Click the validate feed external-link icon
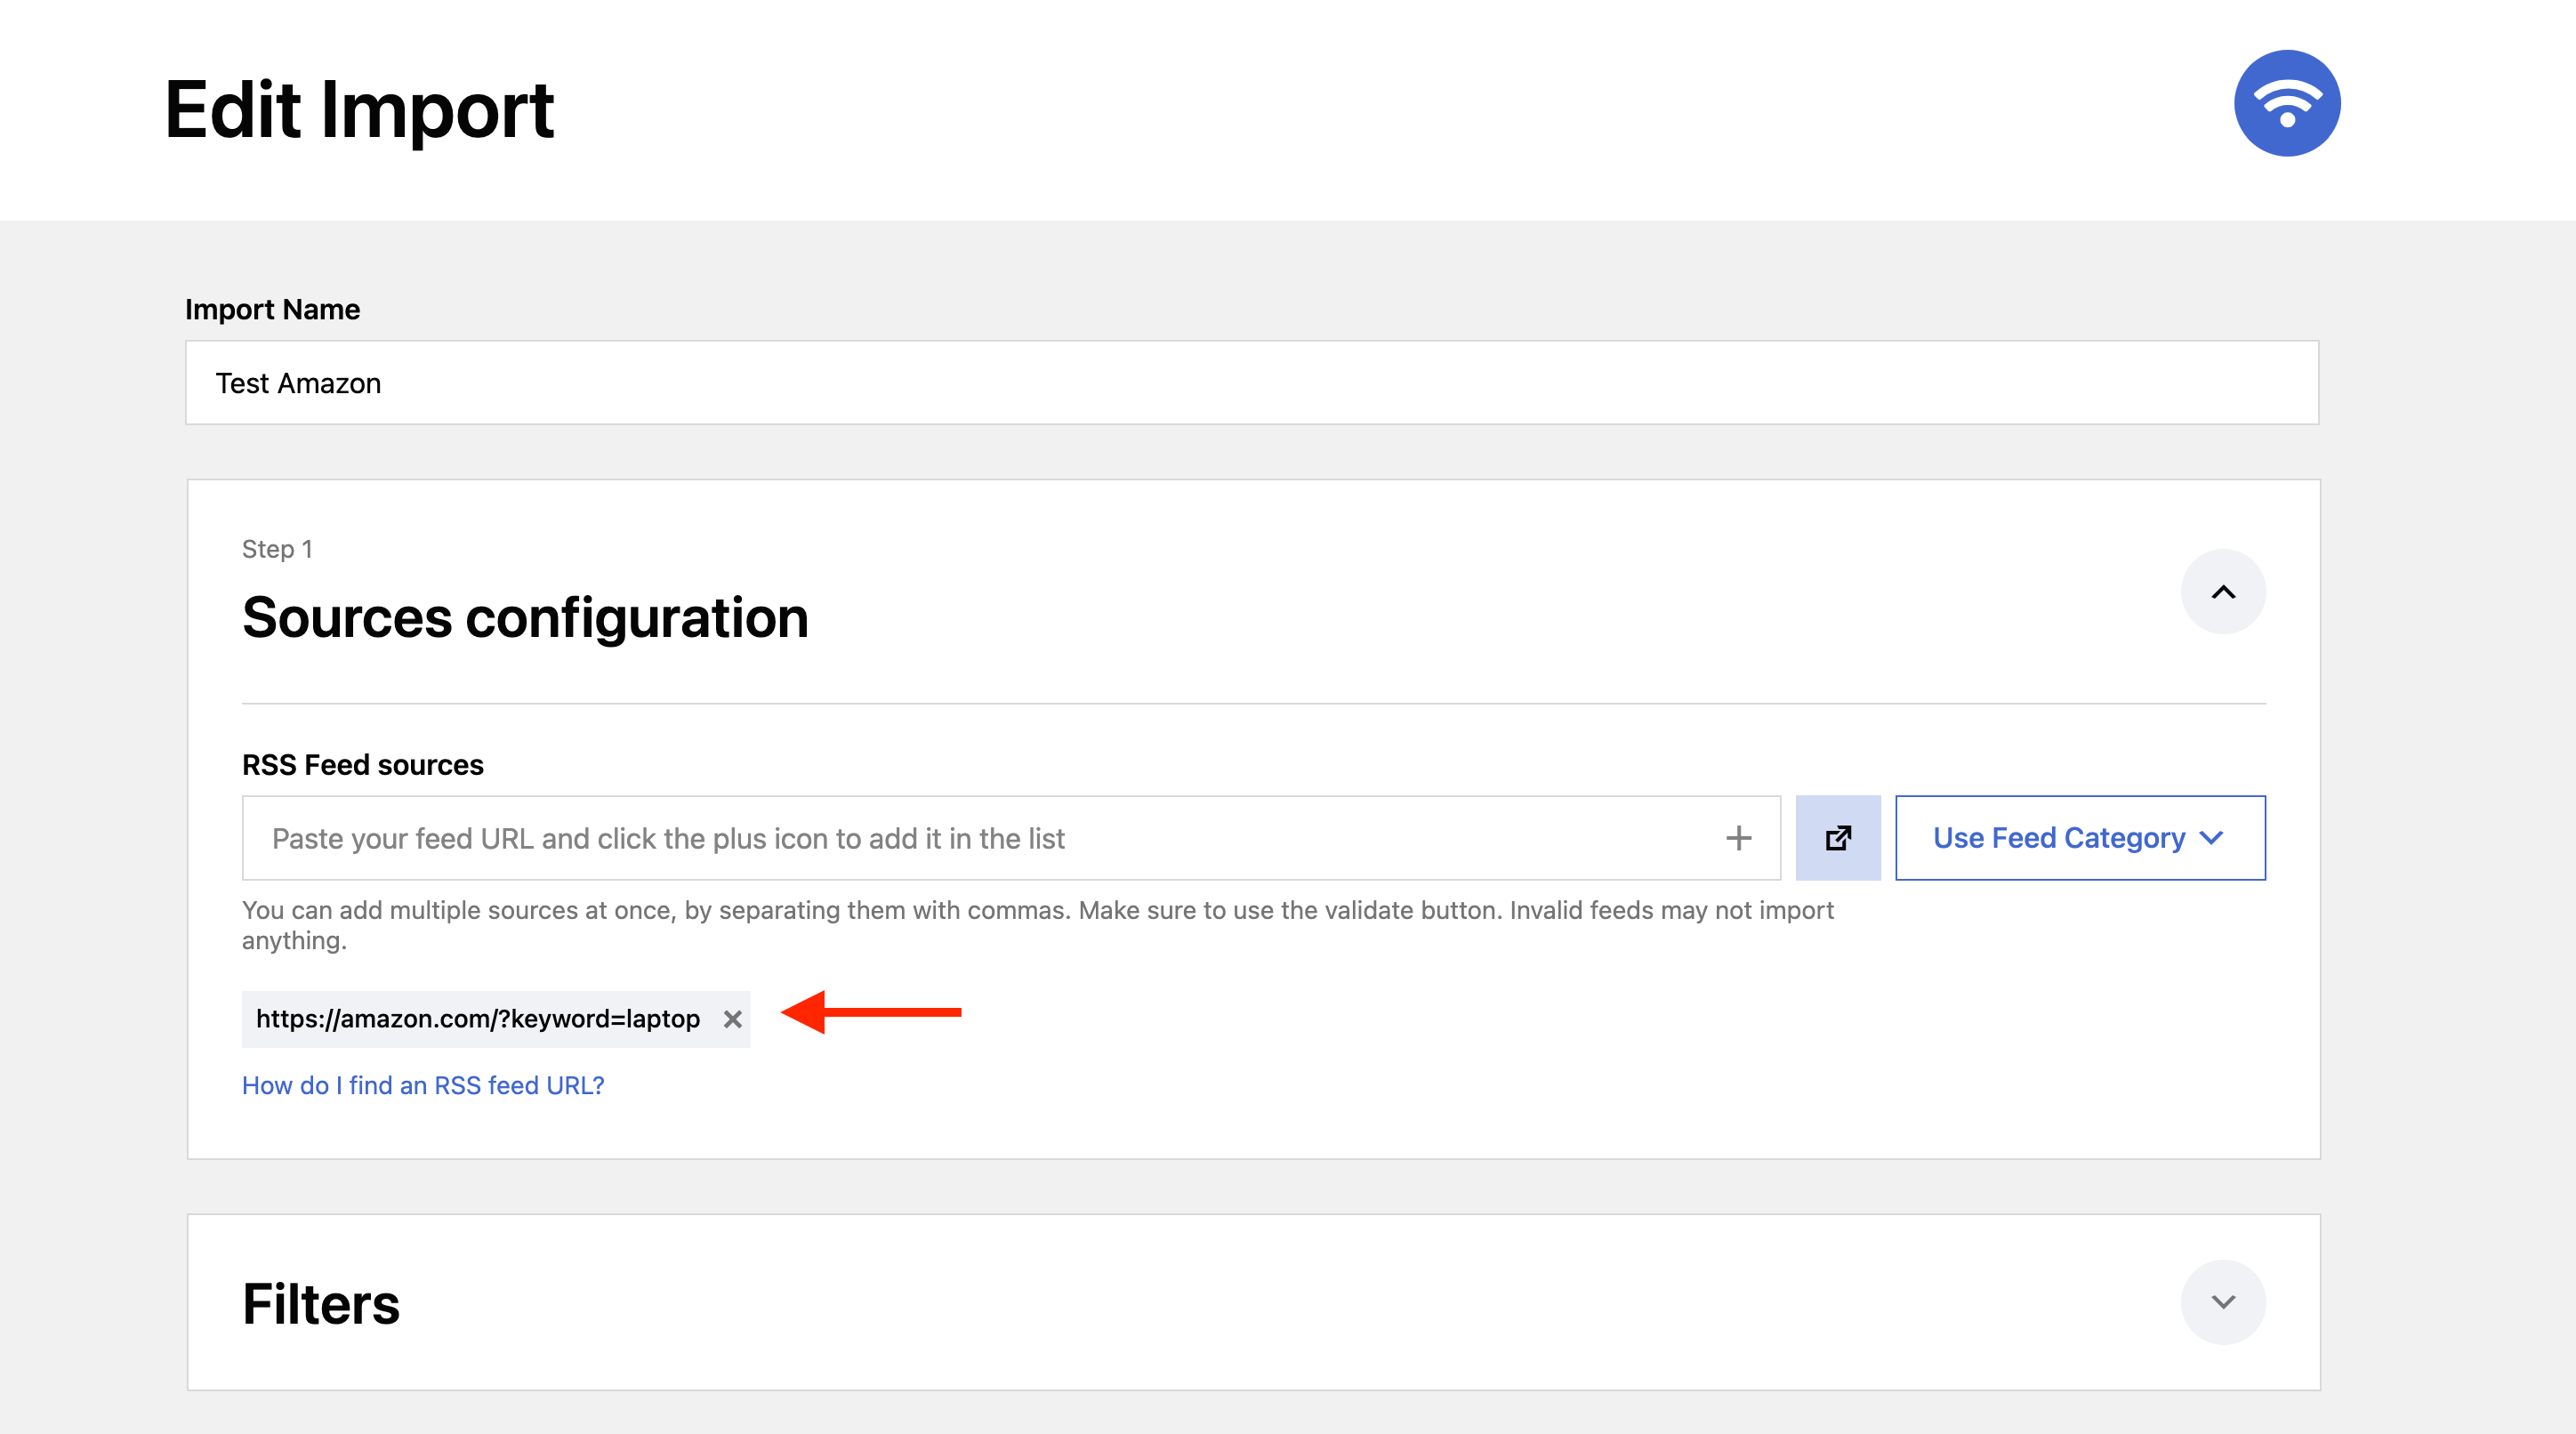Image resolution: width=2576 pixels, height=1434 pixels. [x=1837, y=838]
